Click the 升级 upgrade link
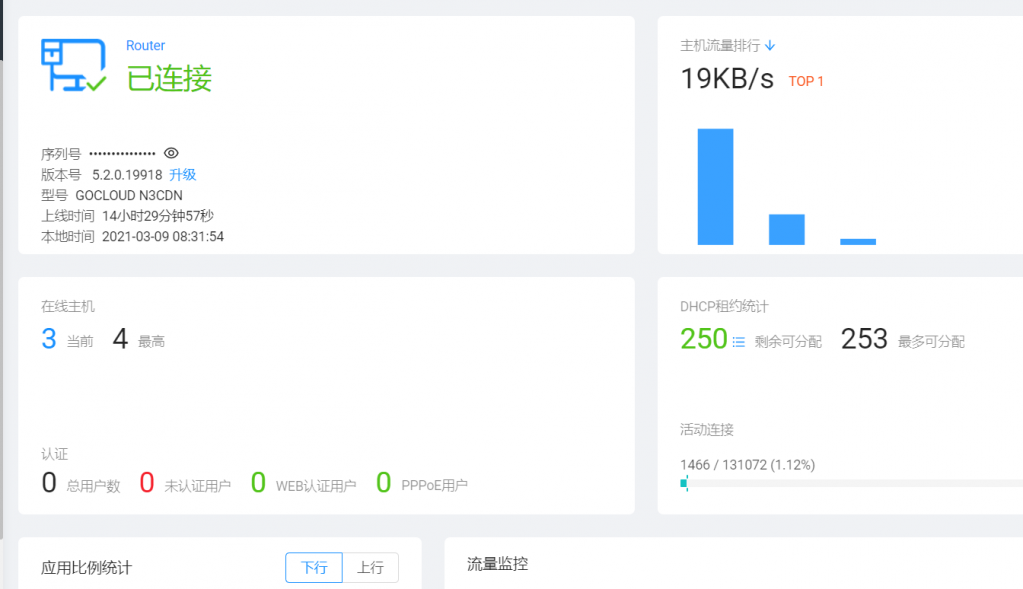 tap(182, 174)
